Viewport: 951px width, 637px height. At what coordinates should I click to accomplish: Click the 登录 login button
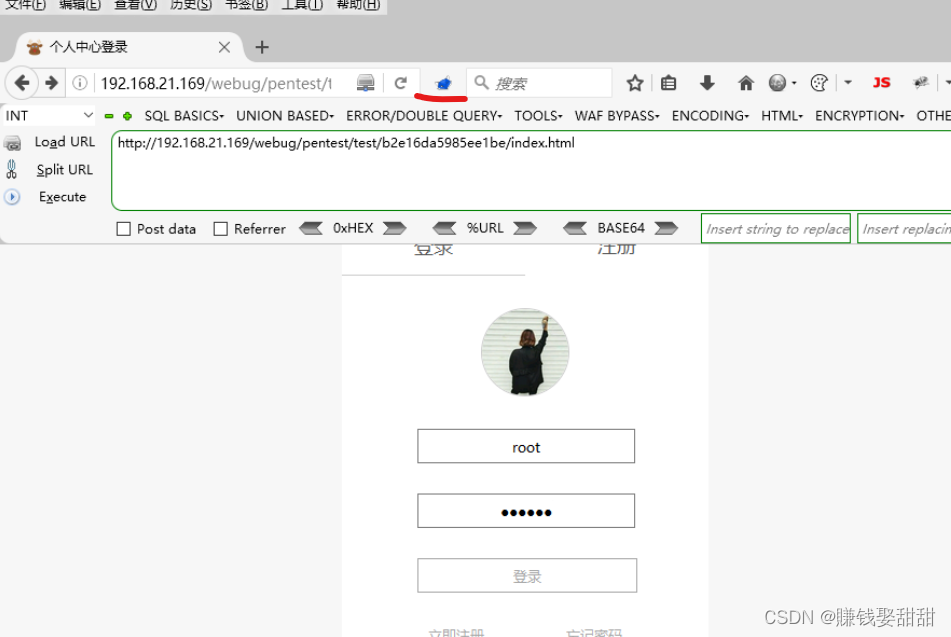[x=526, y=575]
